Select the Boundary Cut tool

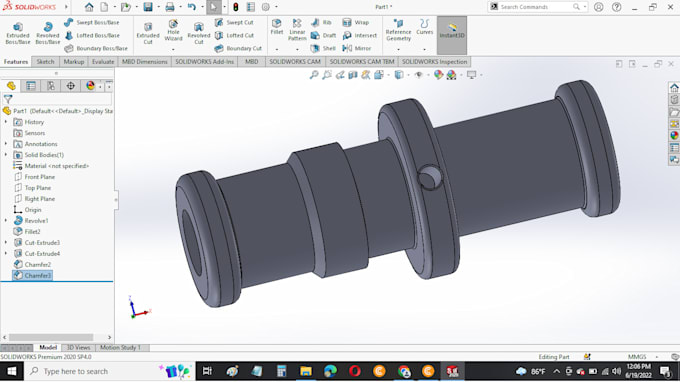(x=238, y=48)
